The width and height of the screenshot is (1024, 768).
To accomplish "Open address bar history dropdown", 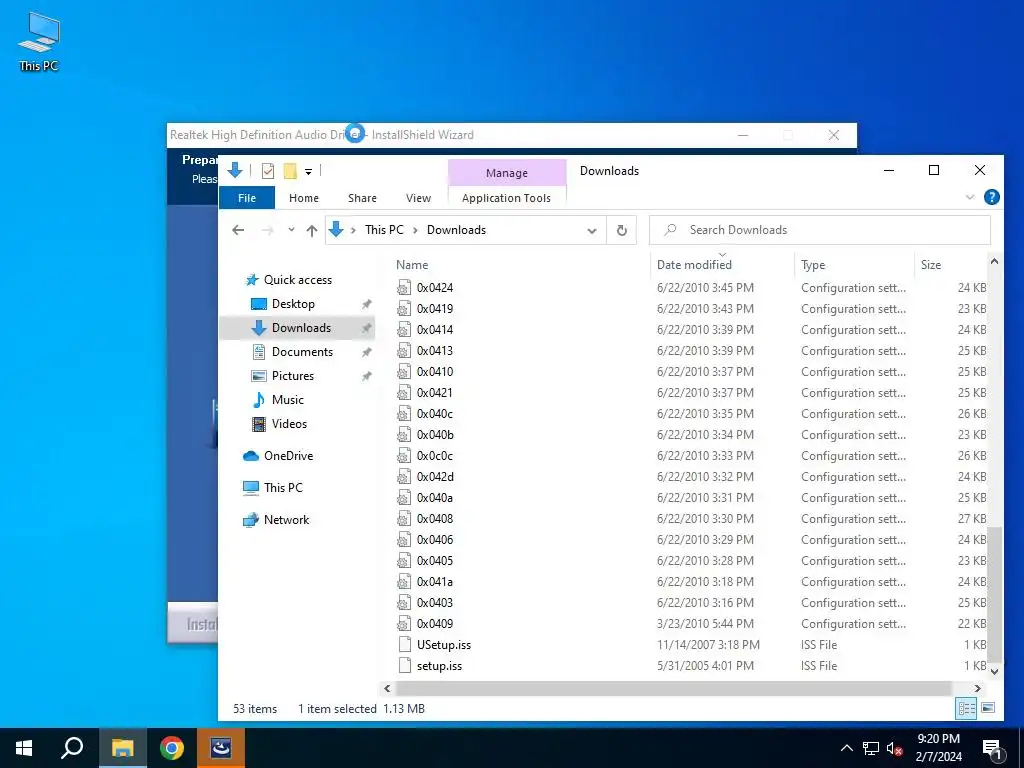I will (592, 231).
